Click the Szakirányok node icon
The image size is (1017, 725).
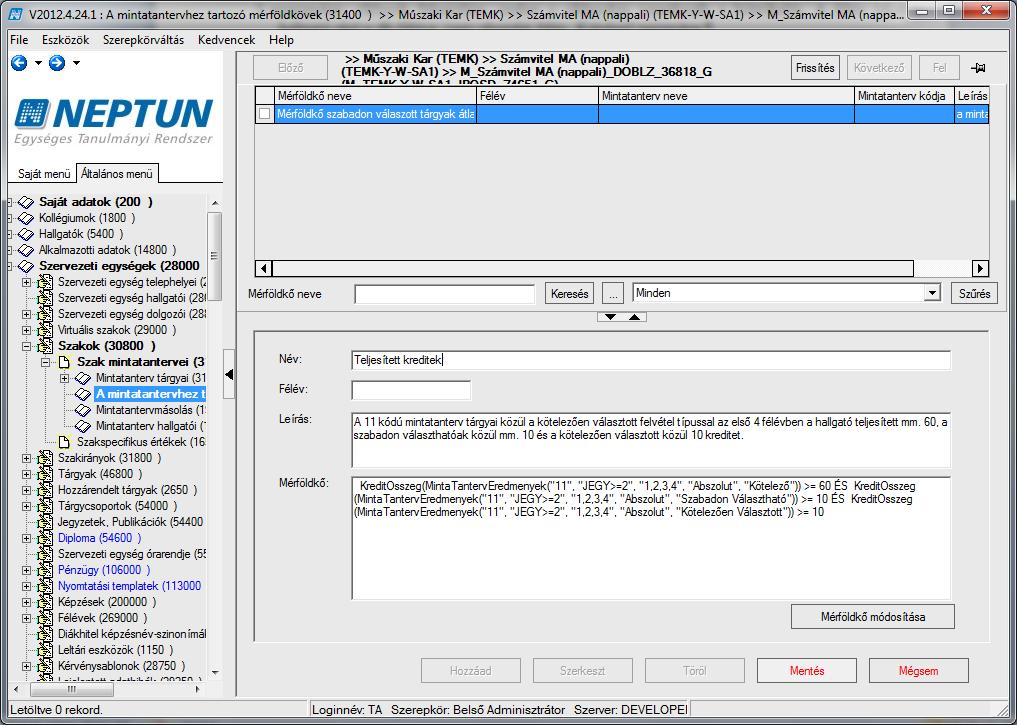click(x=45, y=458)
